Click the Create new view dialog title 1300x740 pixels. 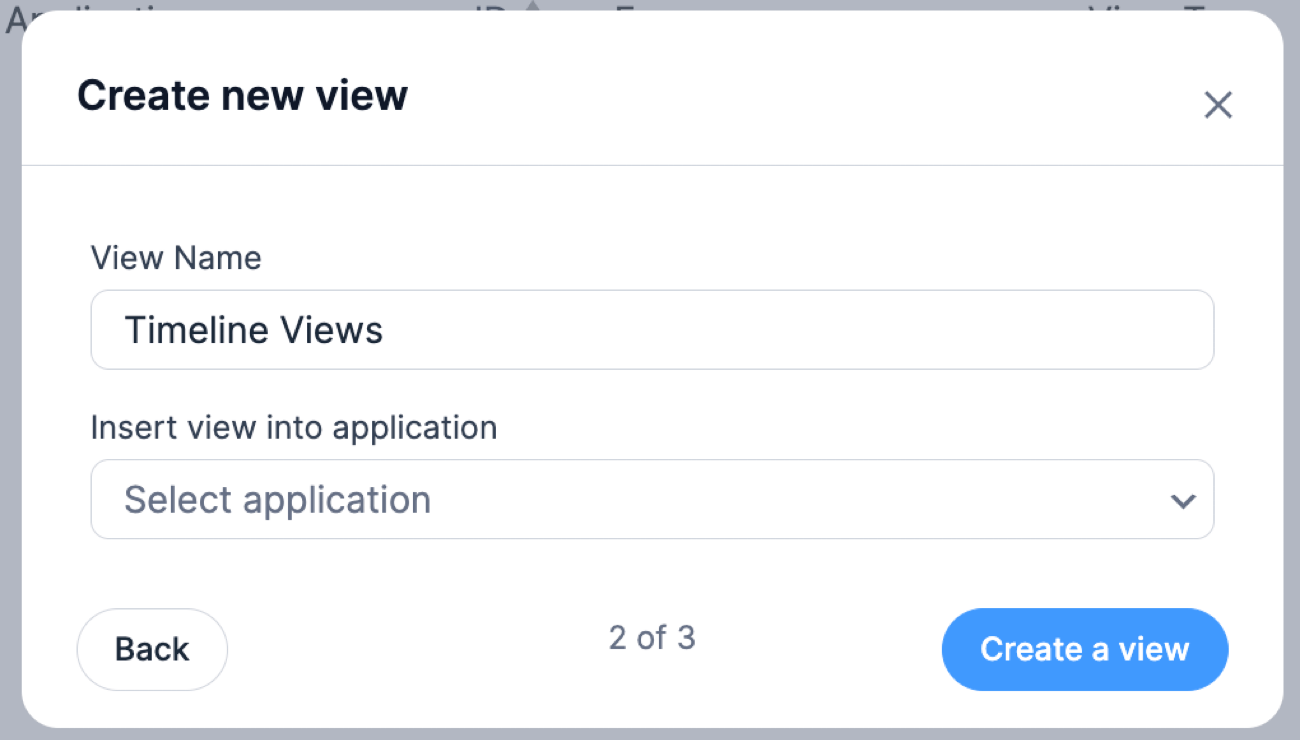242,95
